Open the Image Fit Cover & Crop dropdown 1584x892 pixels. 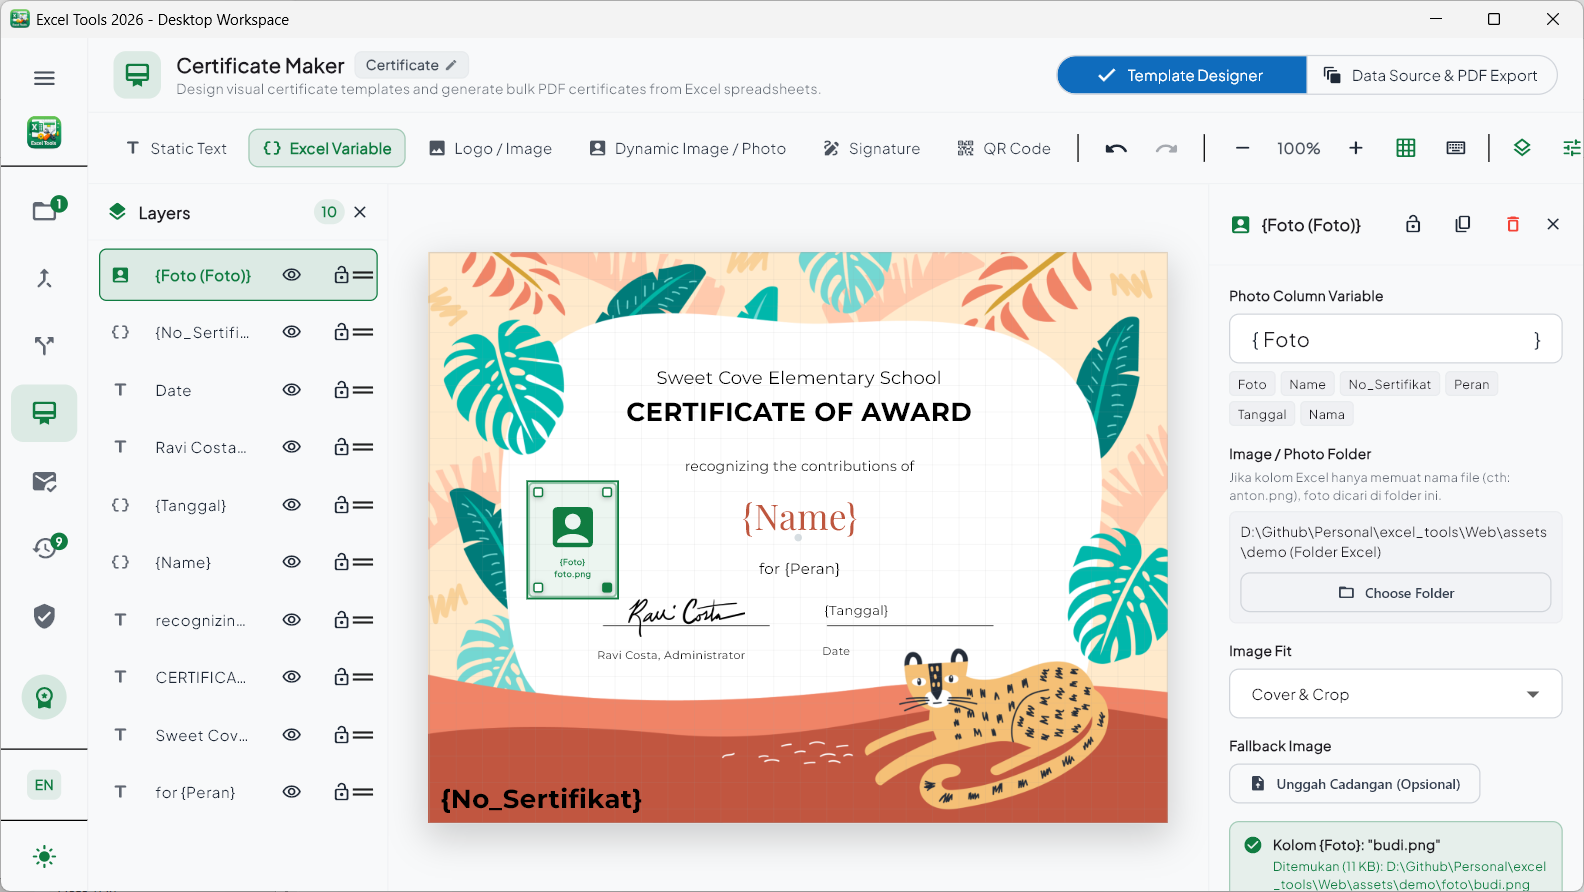click(1395, 694)
